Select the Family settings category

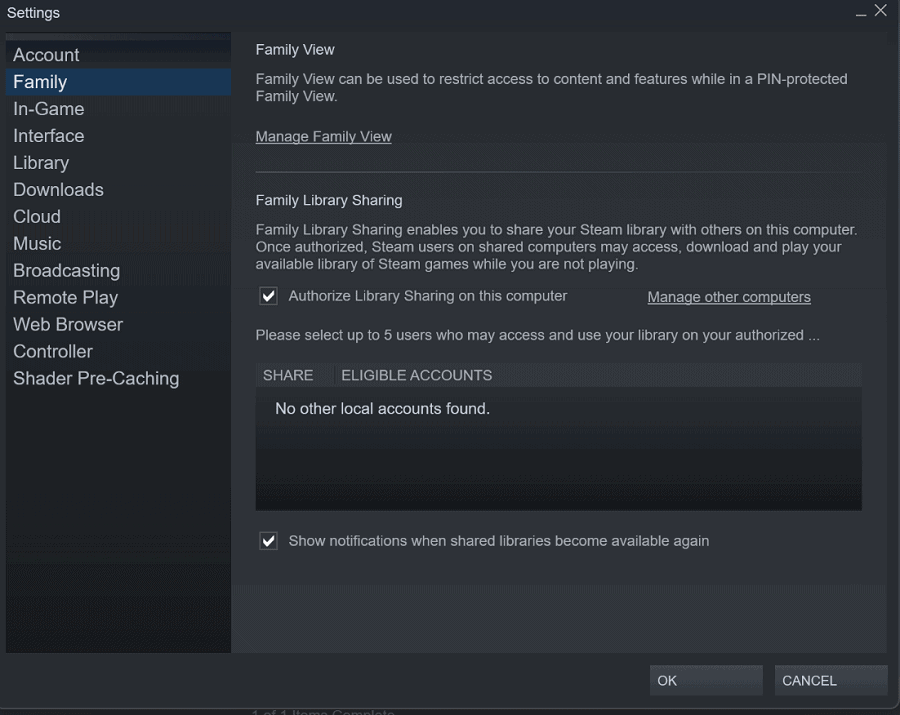(118, 82)
